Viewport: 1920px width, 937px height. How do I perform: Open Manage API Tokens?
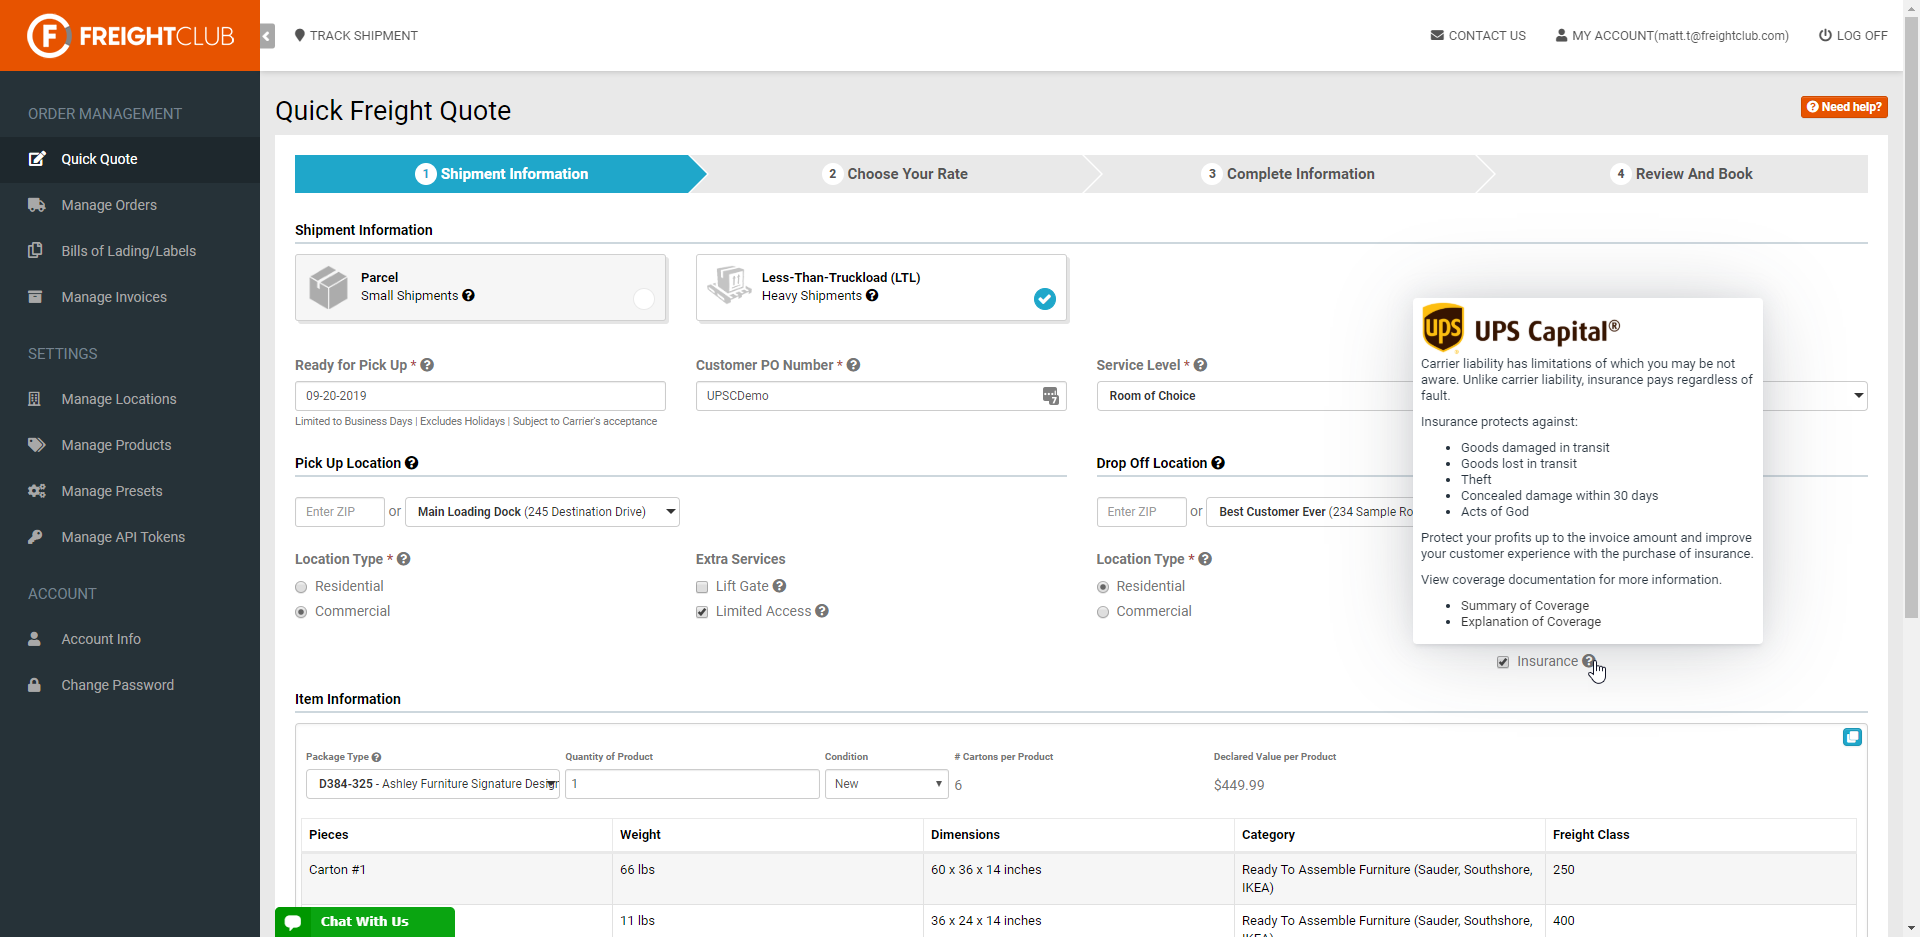124,537
